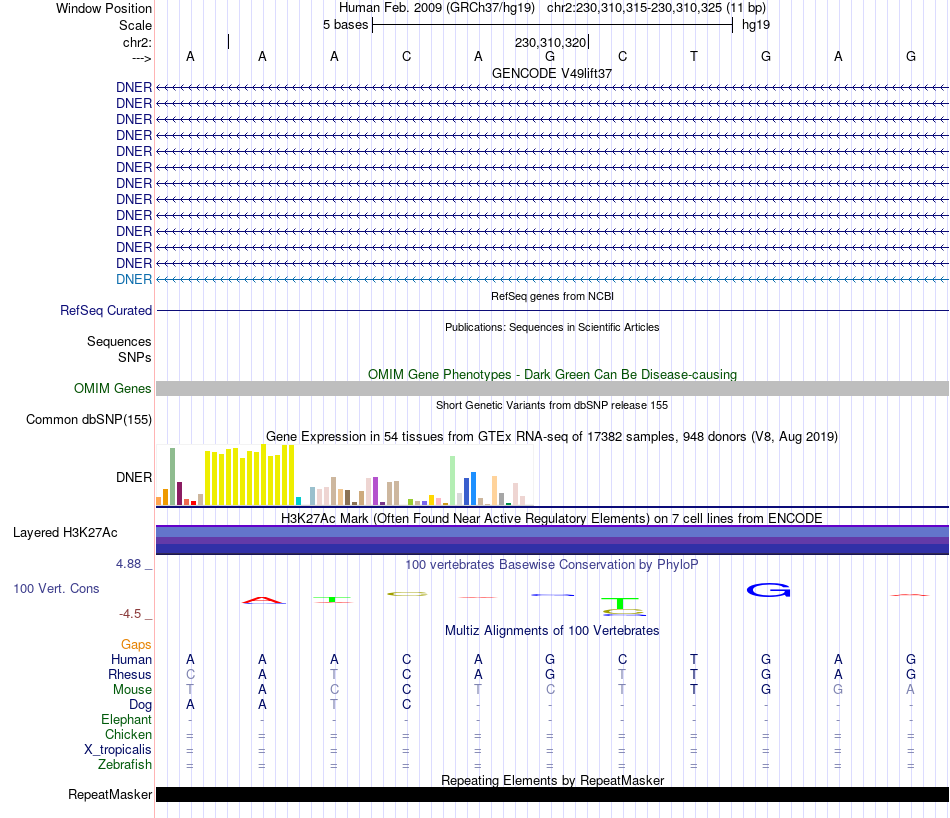Open the 100 Vert. Cons label

(56, 588)
